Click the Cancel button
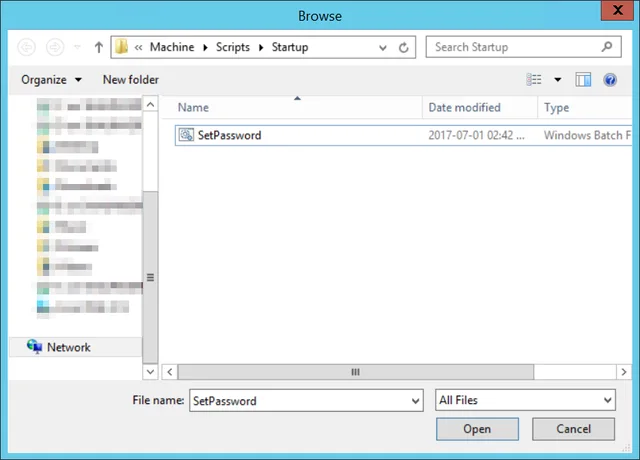The height and width of the screenshot is (460, 640). 573,429
